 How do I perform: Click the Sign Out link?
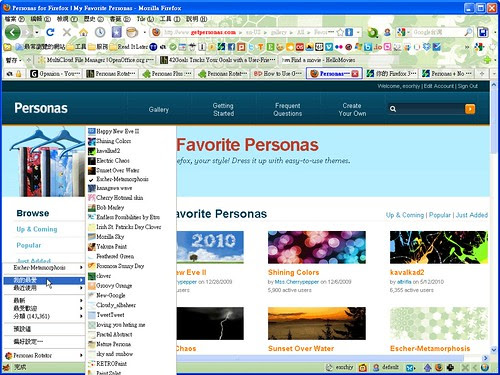coord(467,86)
